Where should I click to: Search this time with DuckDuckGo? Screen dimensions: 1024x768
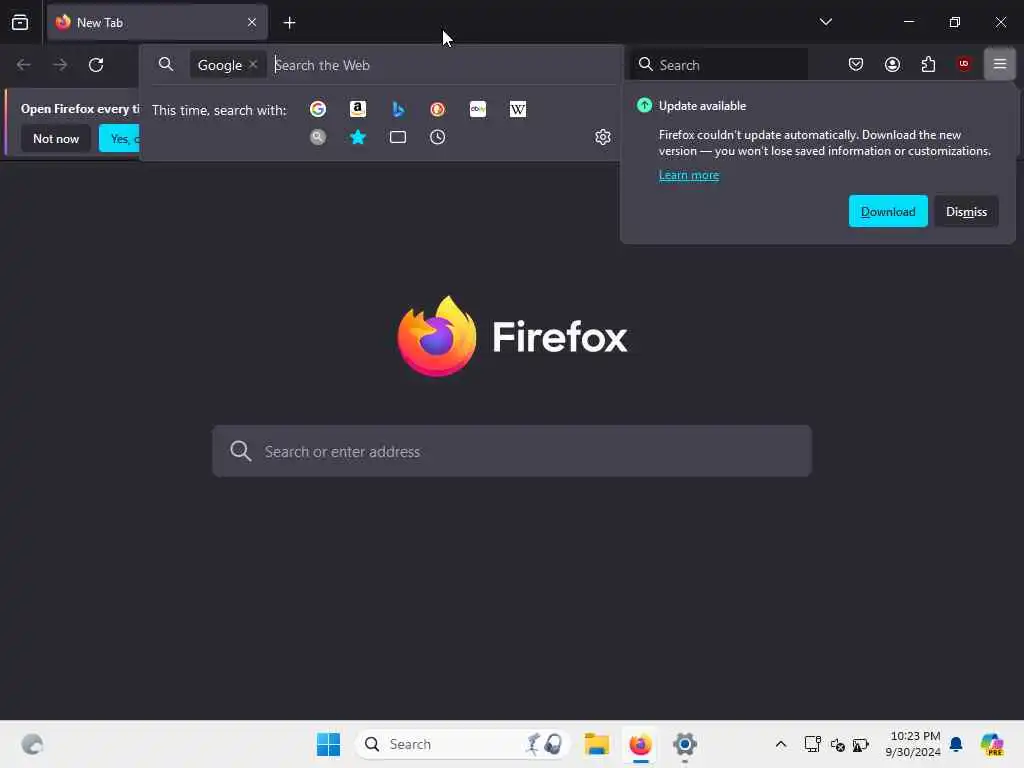click(x=438, y=109)
